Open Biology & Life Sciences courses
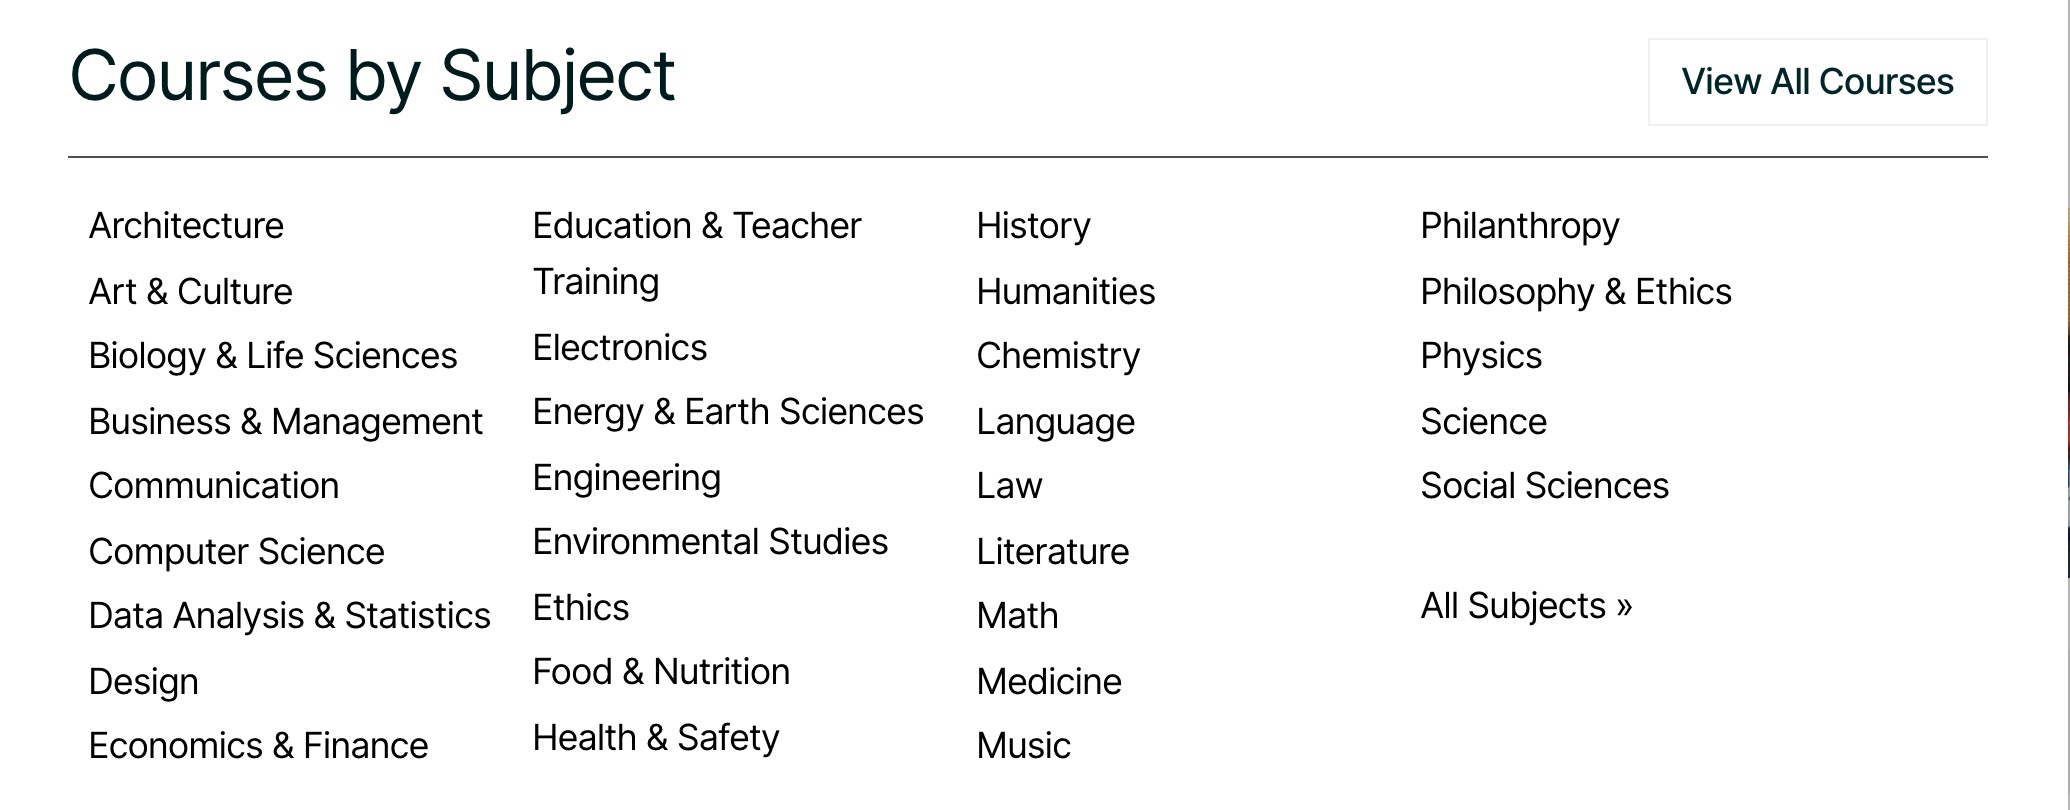The width and height of the screenshot is (2070, 810). coord(272,356)
